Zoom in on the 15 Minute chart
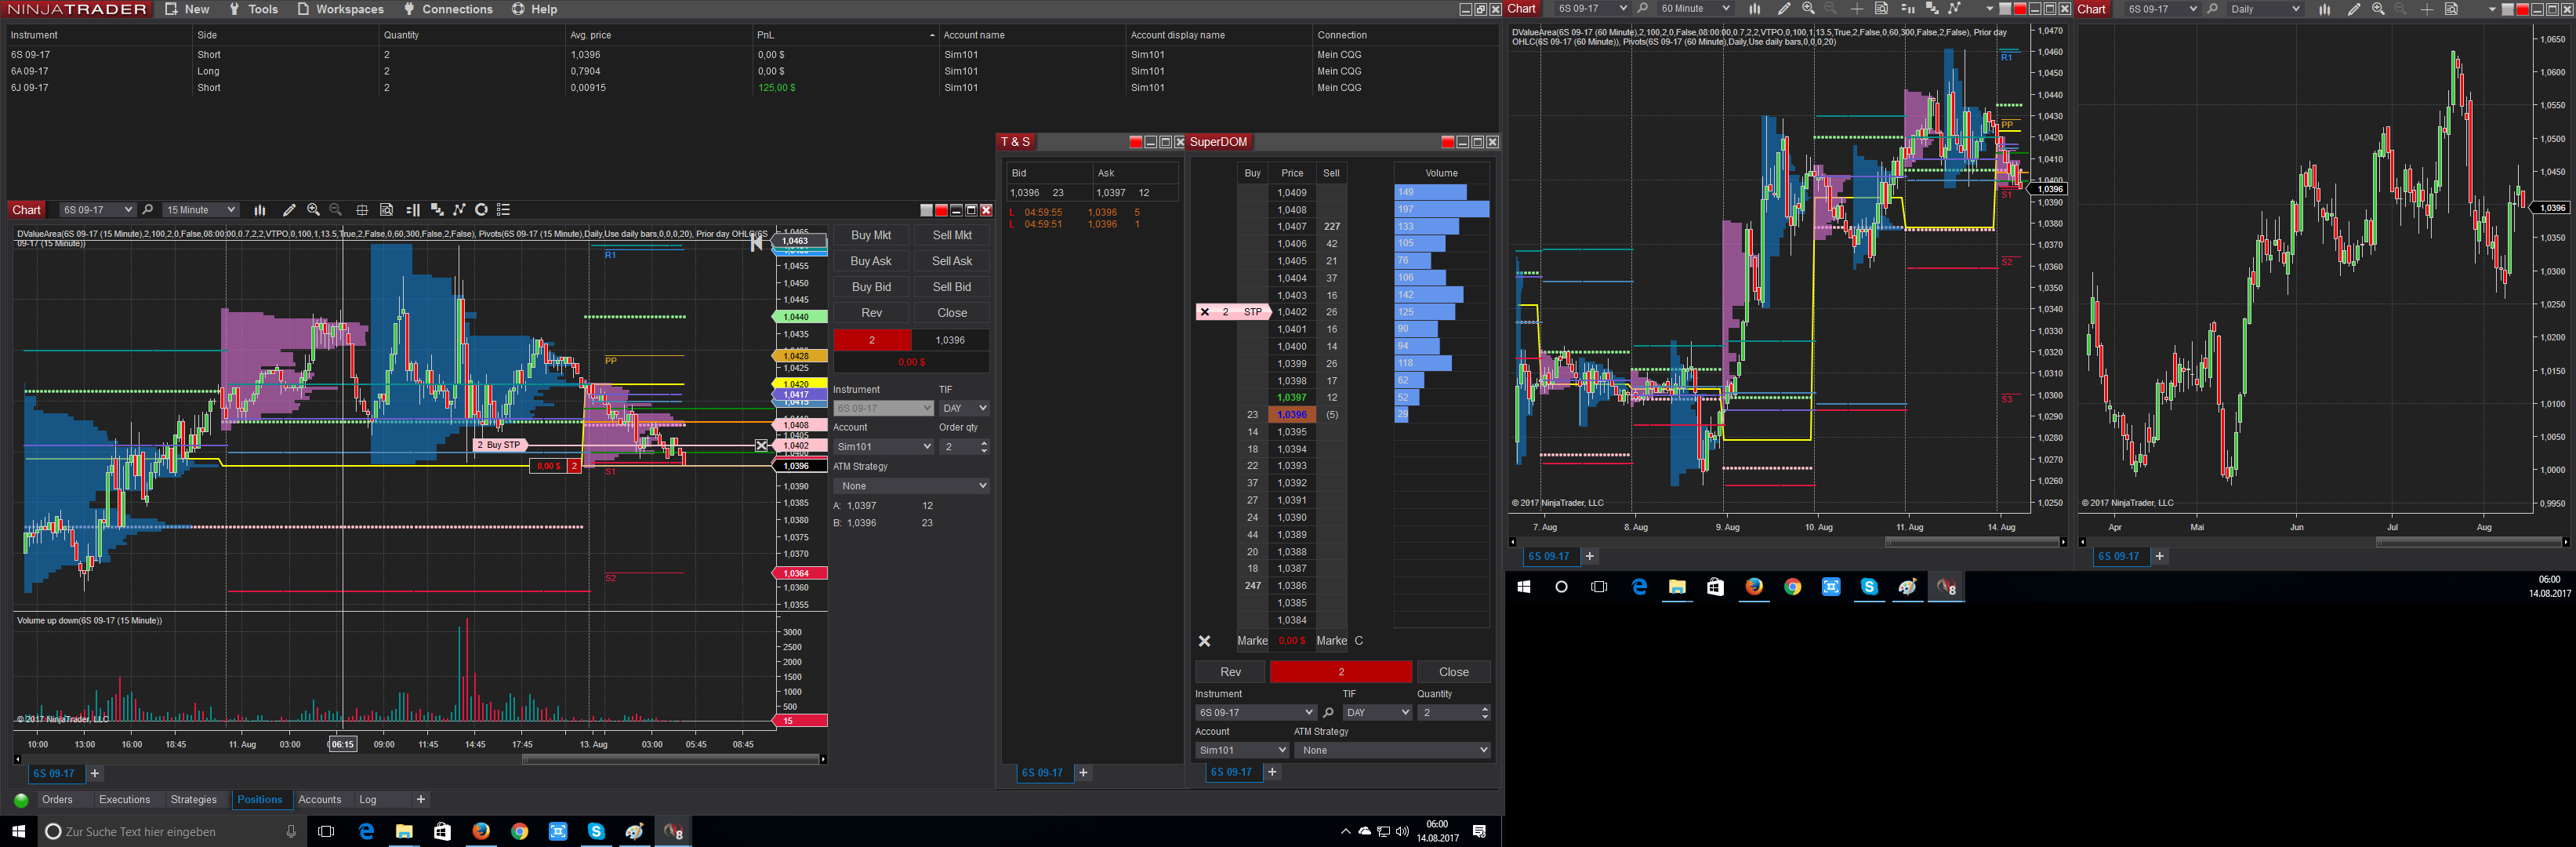 313,210
